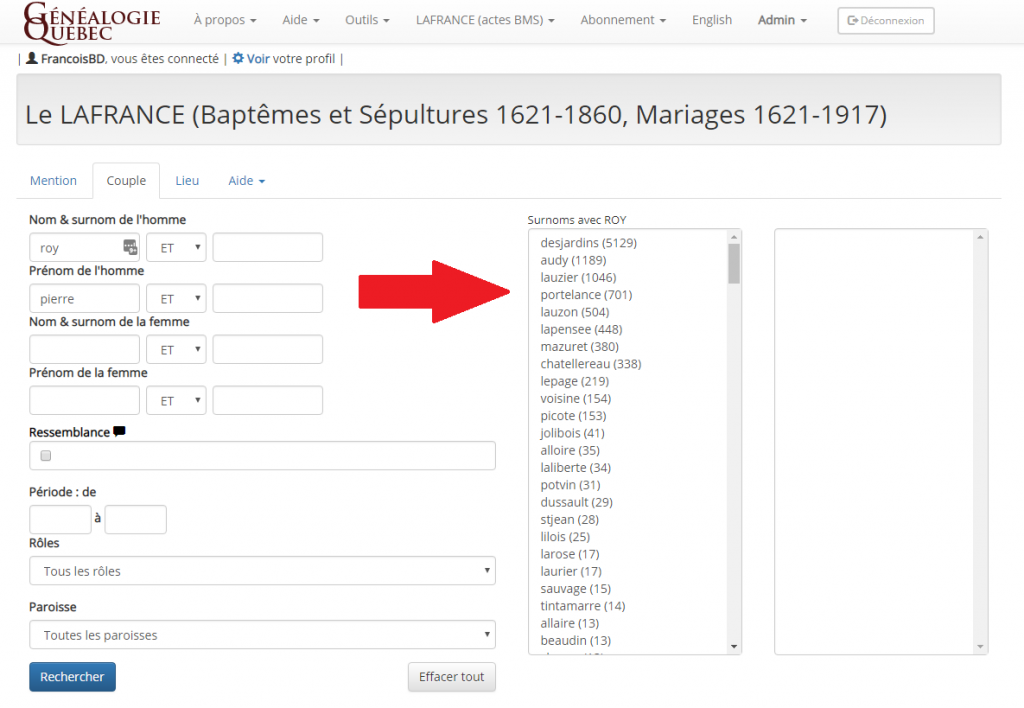1024x708 pixels.
Task: Select tintamarre (14) in the list
Action: tap(583, 606)
